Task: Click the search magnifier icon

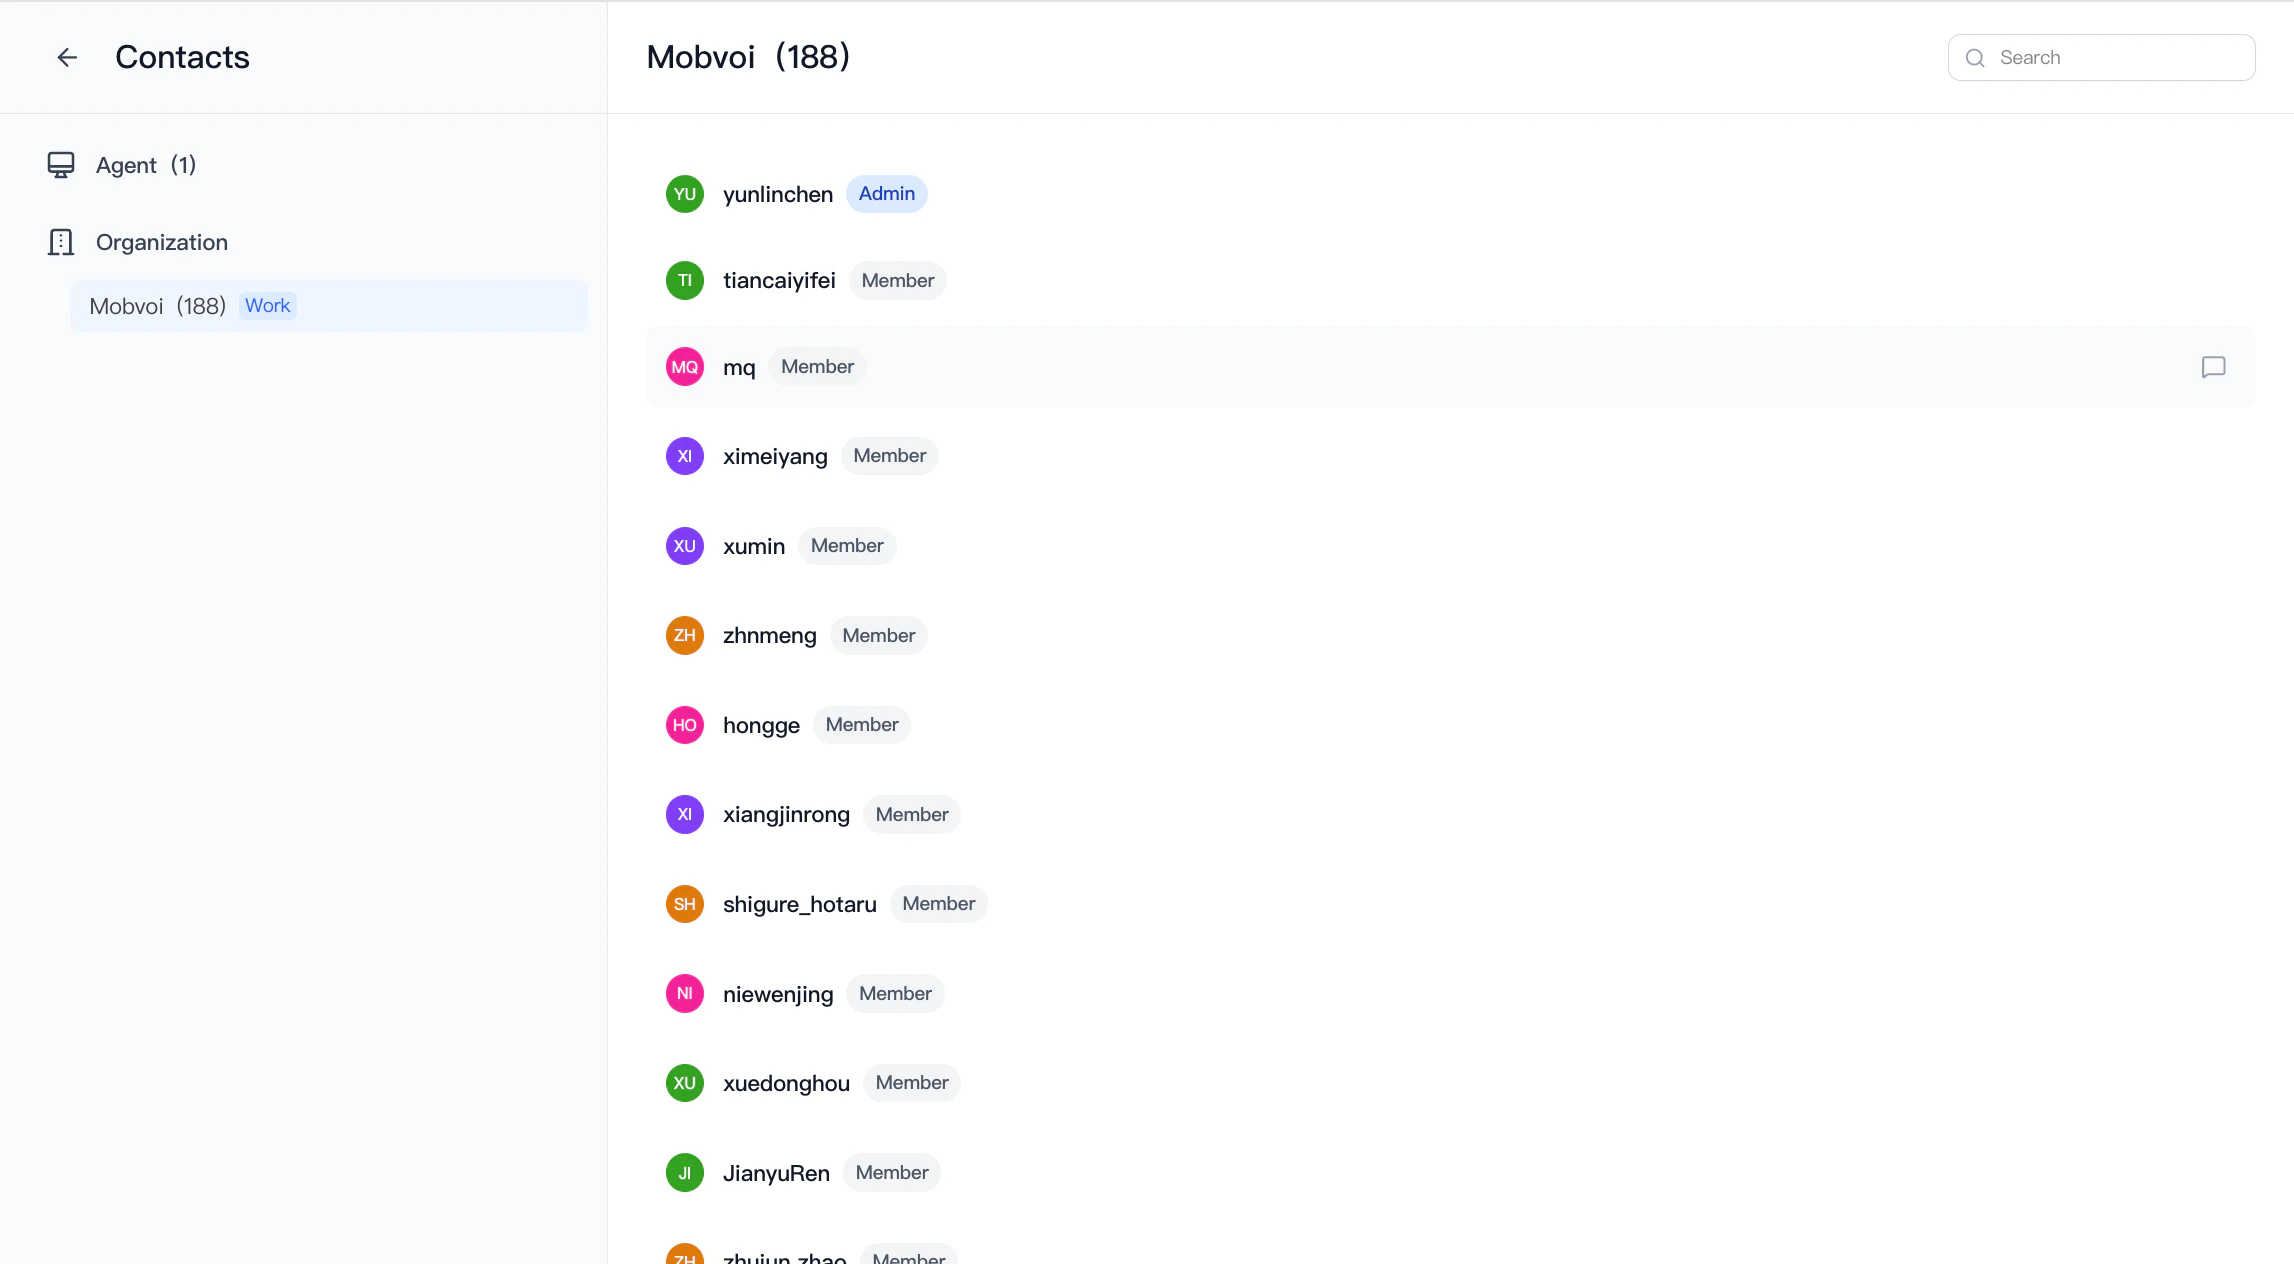Action: (1975, 58)
